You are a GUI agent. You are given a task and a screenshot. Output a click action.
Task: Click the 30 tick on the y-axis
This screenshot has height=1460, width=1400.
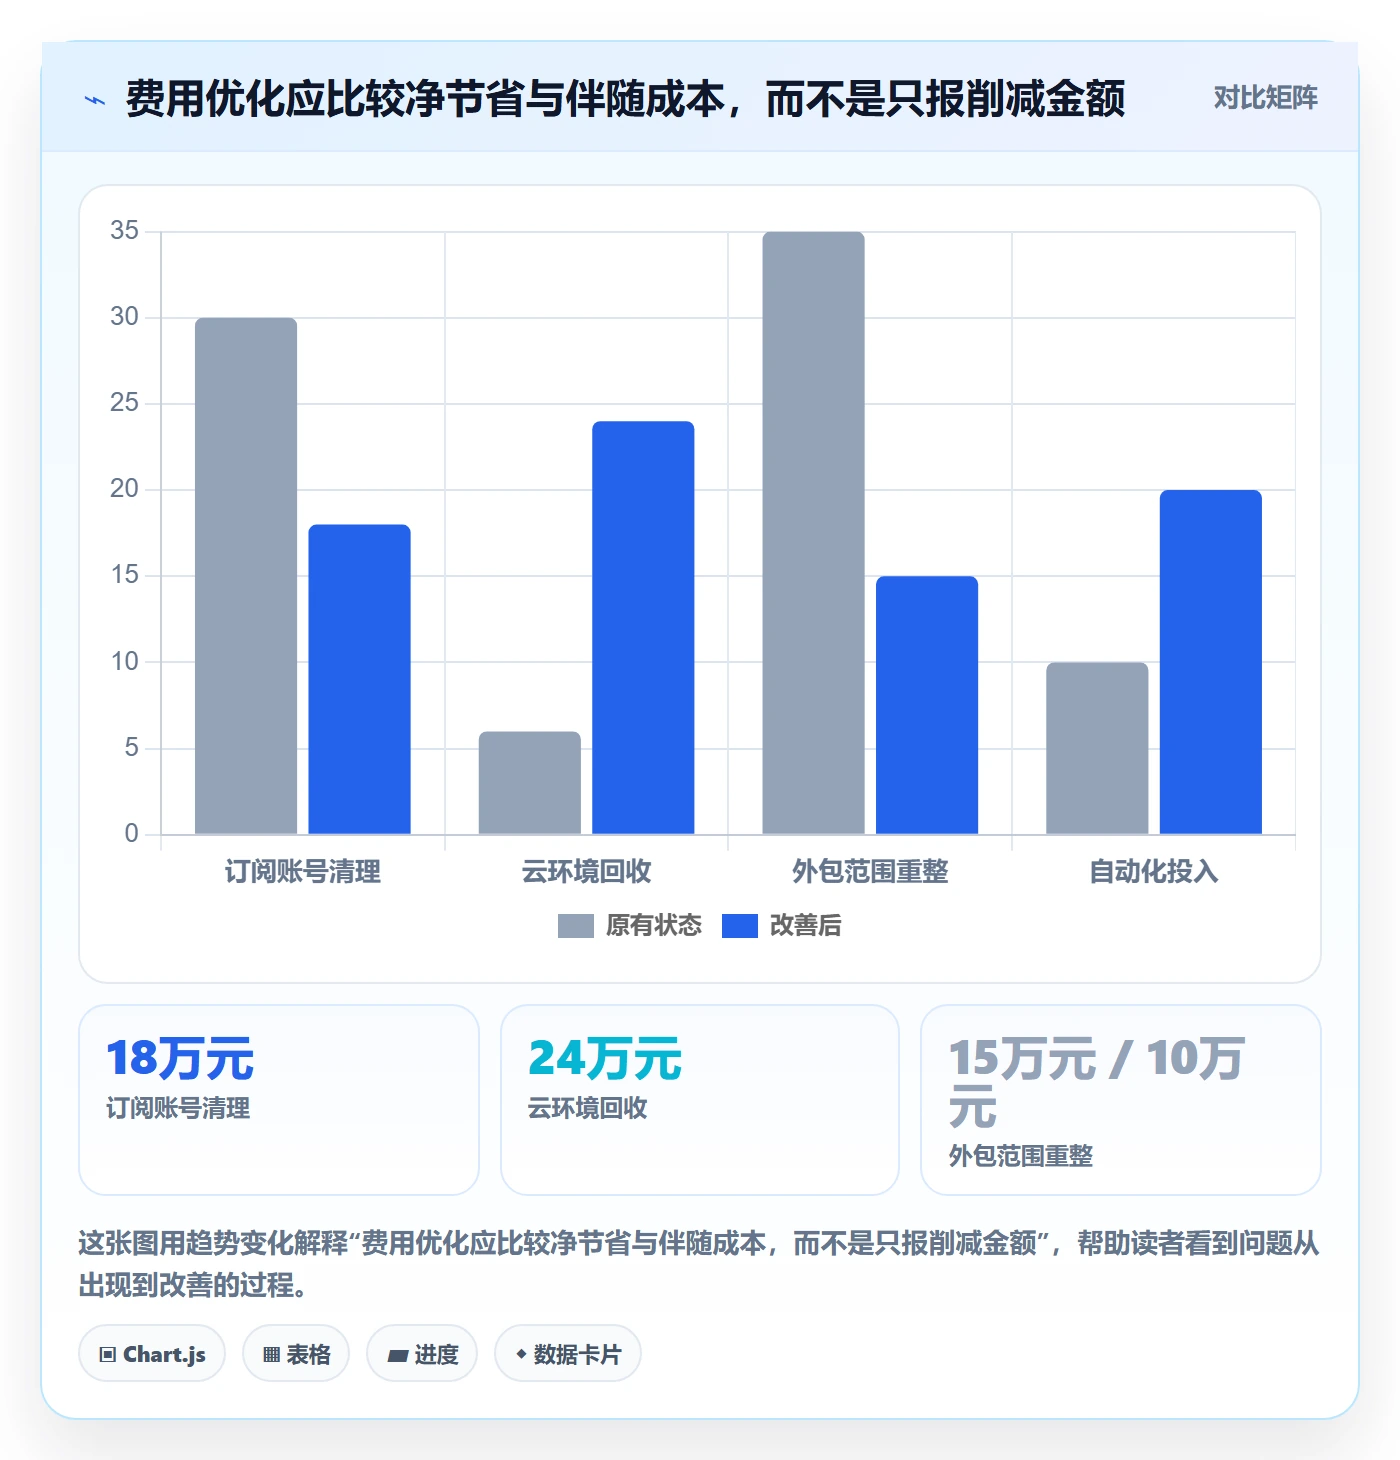point(124,317)
